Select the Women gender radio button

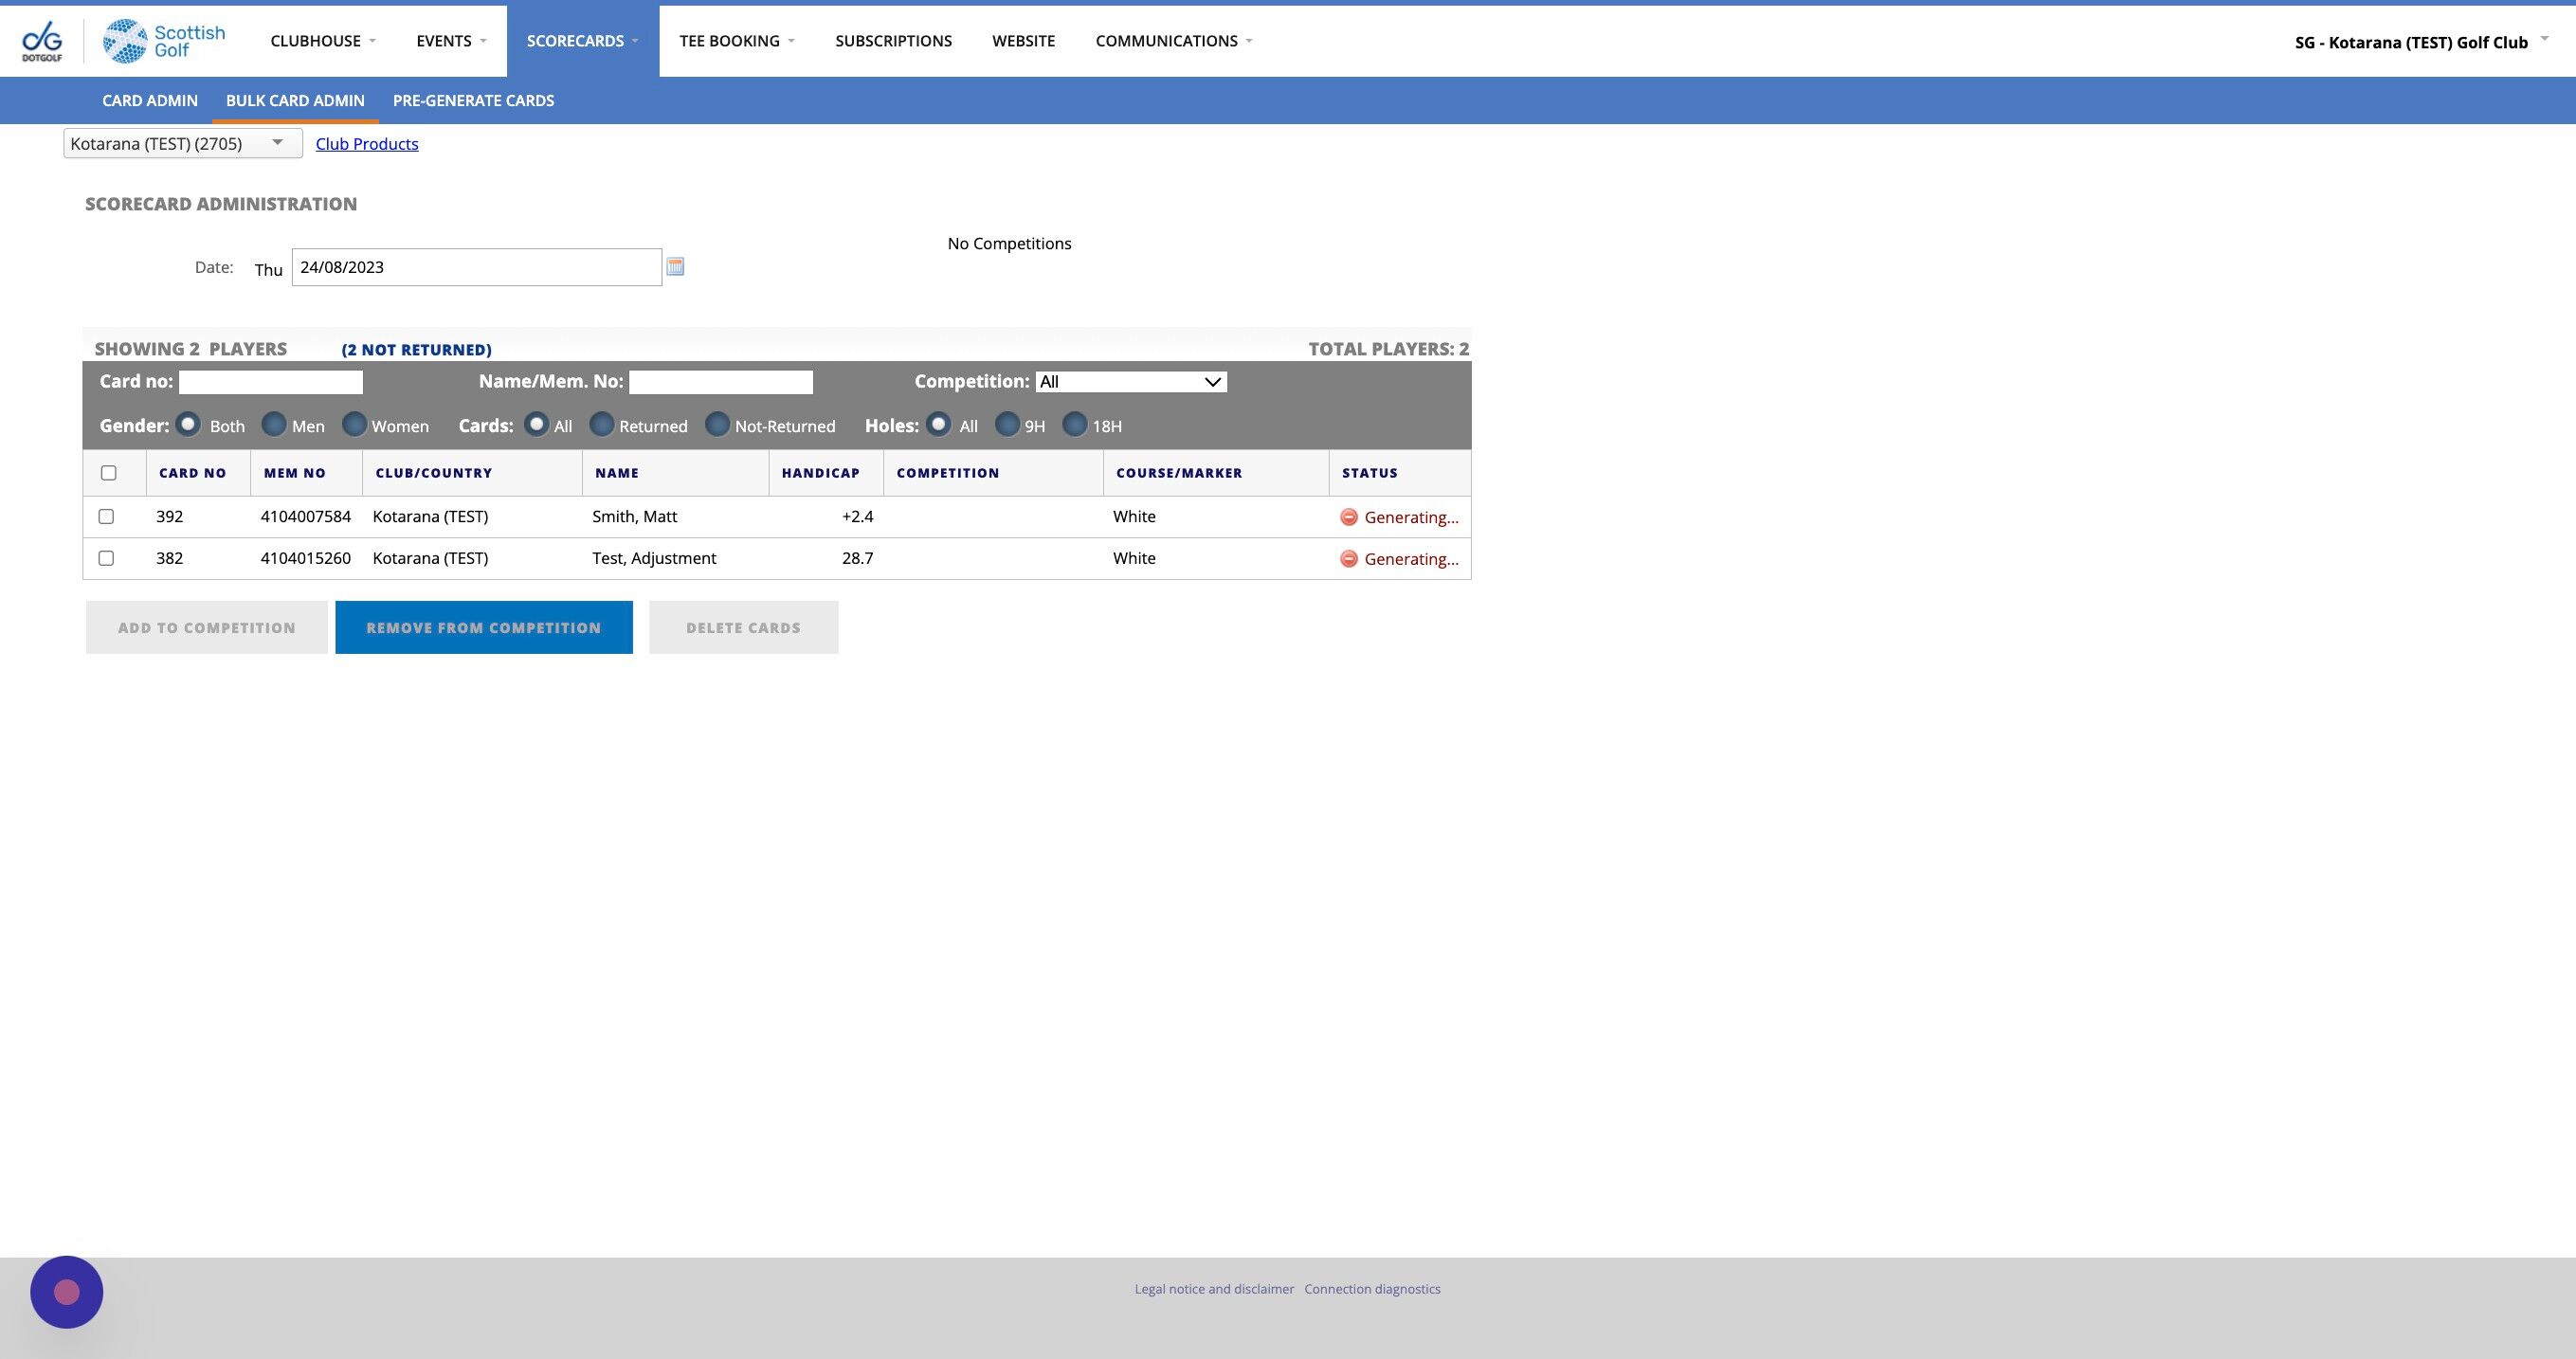click(354, 424)
